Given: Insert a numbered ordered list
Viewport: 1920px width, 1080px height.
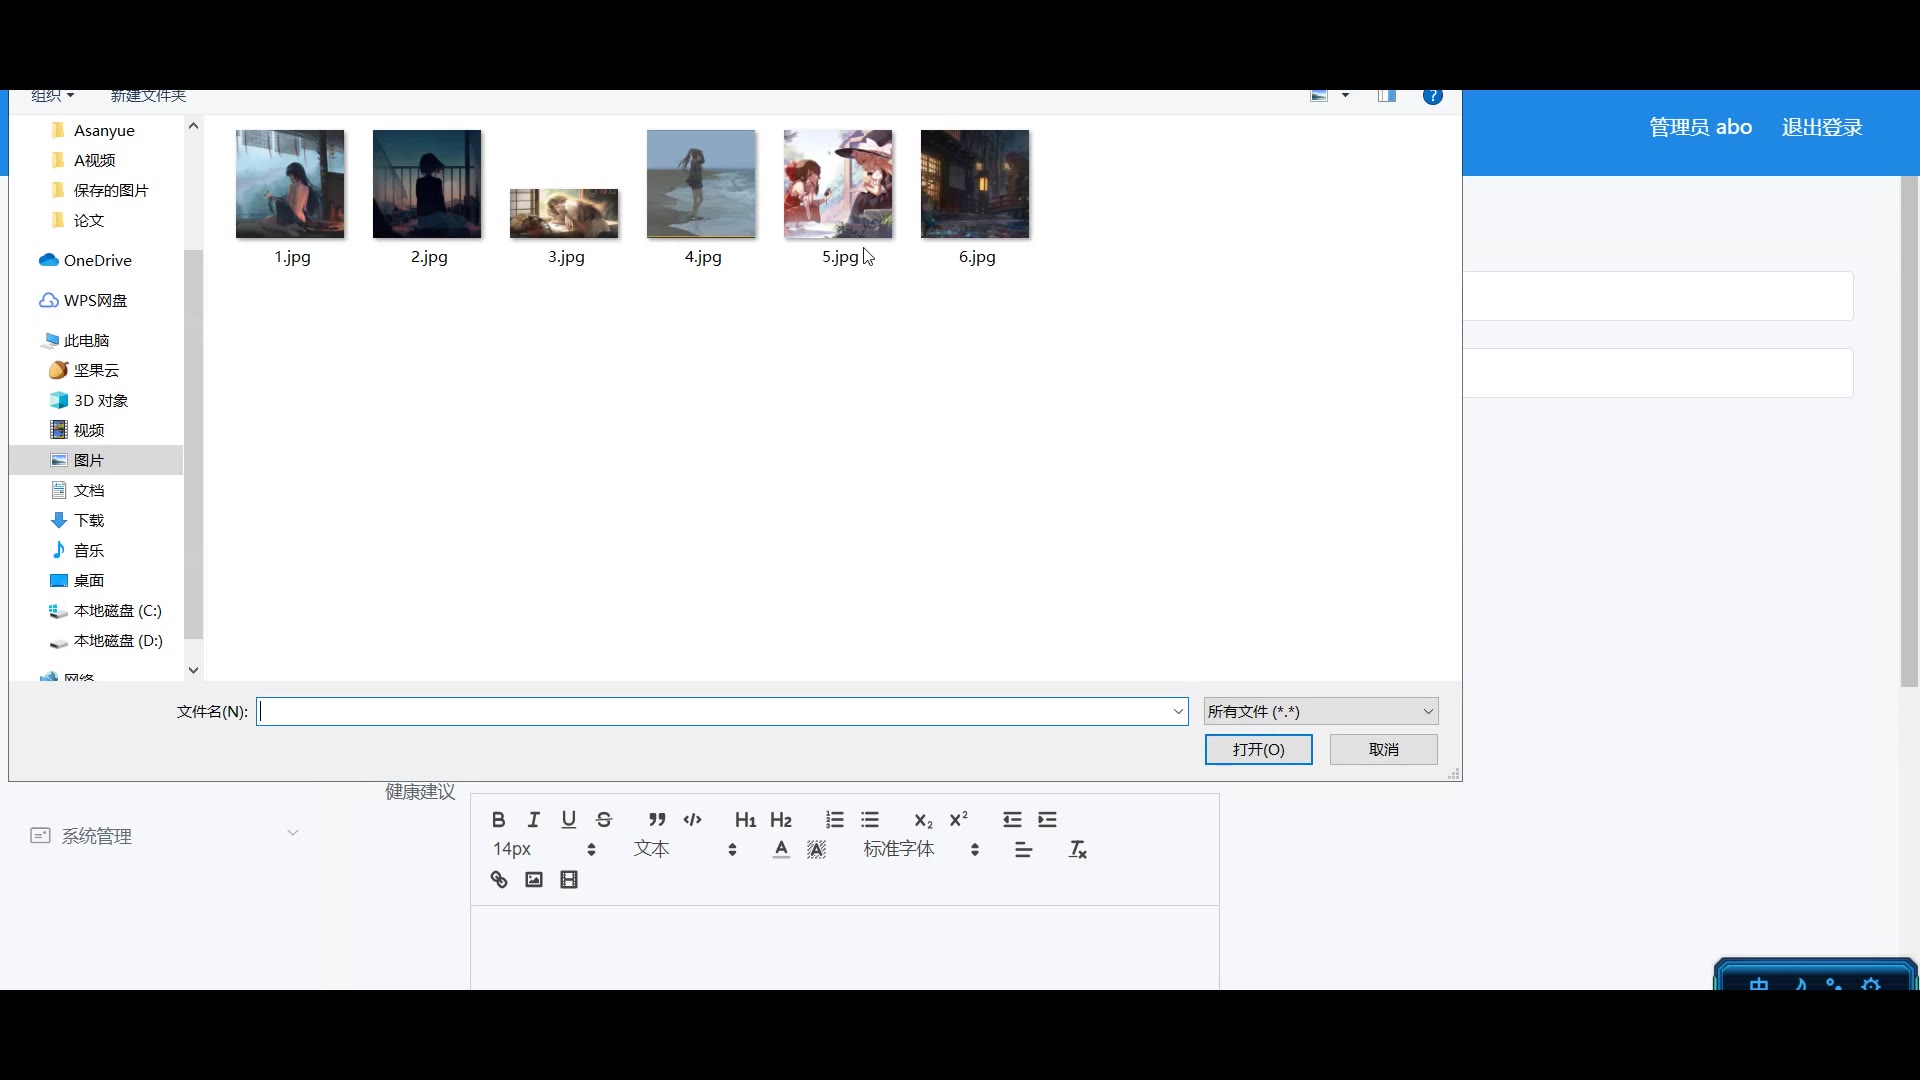Looking at the screenshot, I should pyautogui.click(x=835, y=820).
